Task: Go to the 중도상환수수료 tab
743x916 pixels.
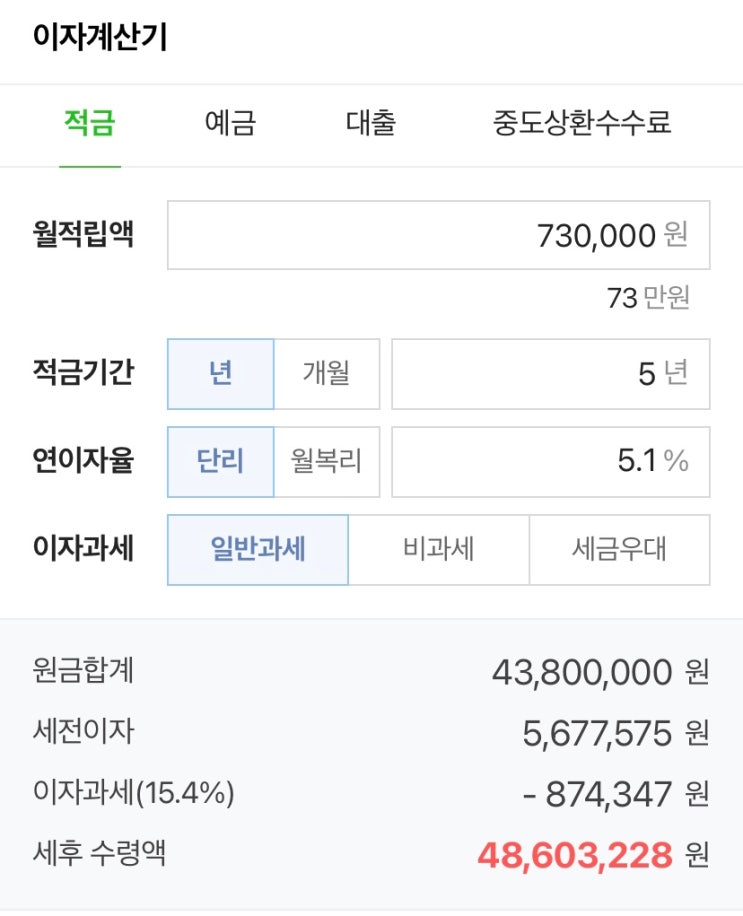Action: coord(582,123)
